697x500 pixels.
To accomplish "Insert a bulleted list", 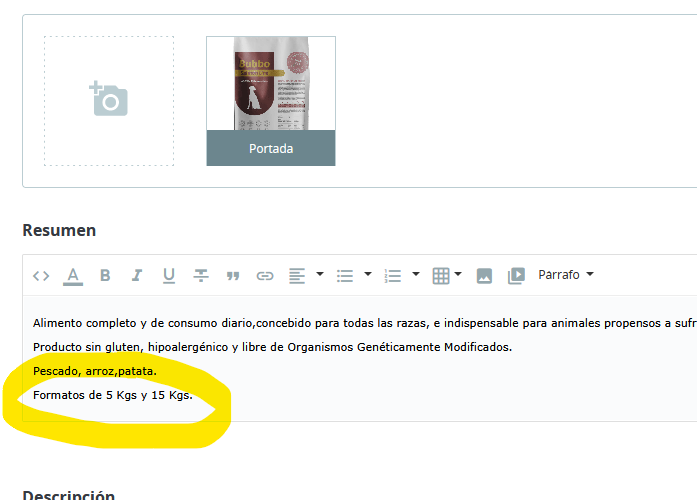I will coord(345,276).
